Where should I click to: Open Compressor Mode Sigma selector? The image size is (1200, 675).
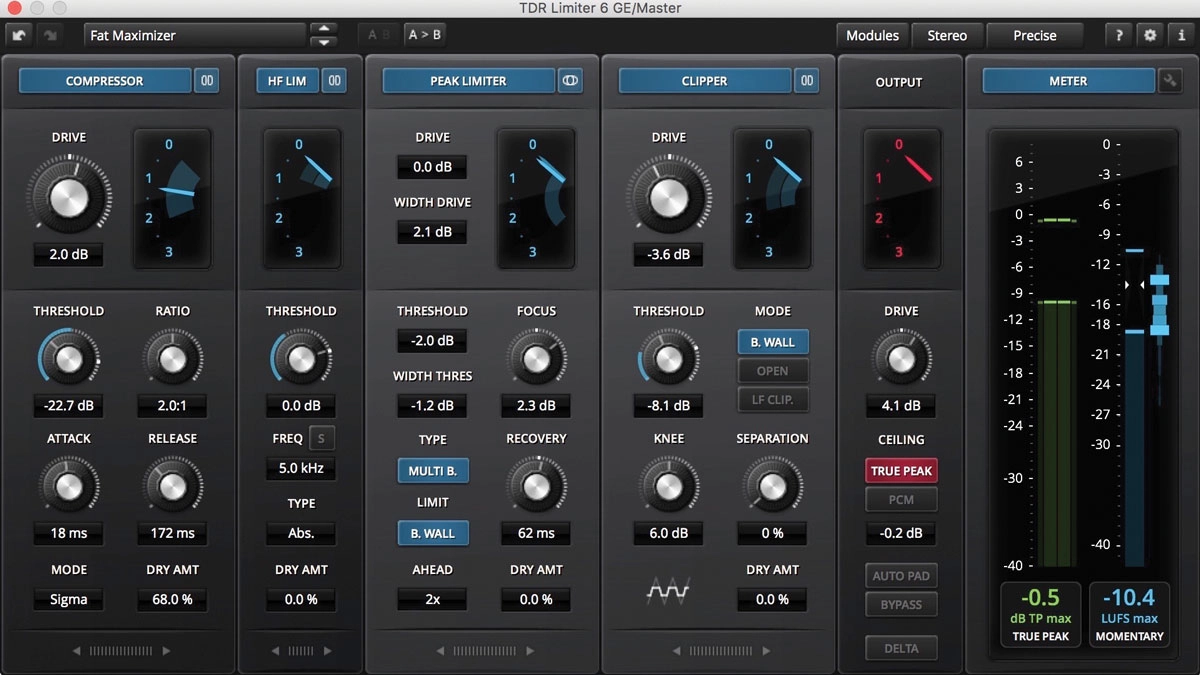(69, 600)
